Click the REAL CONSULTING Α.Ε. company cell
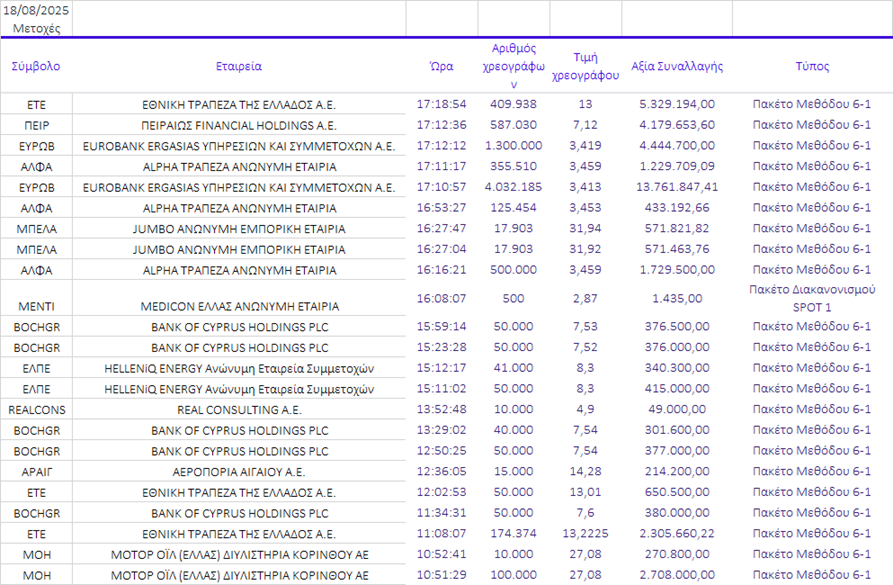Screen dimensions: 893x585 coord(239,410)
